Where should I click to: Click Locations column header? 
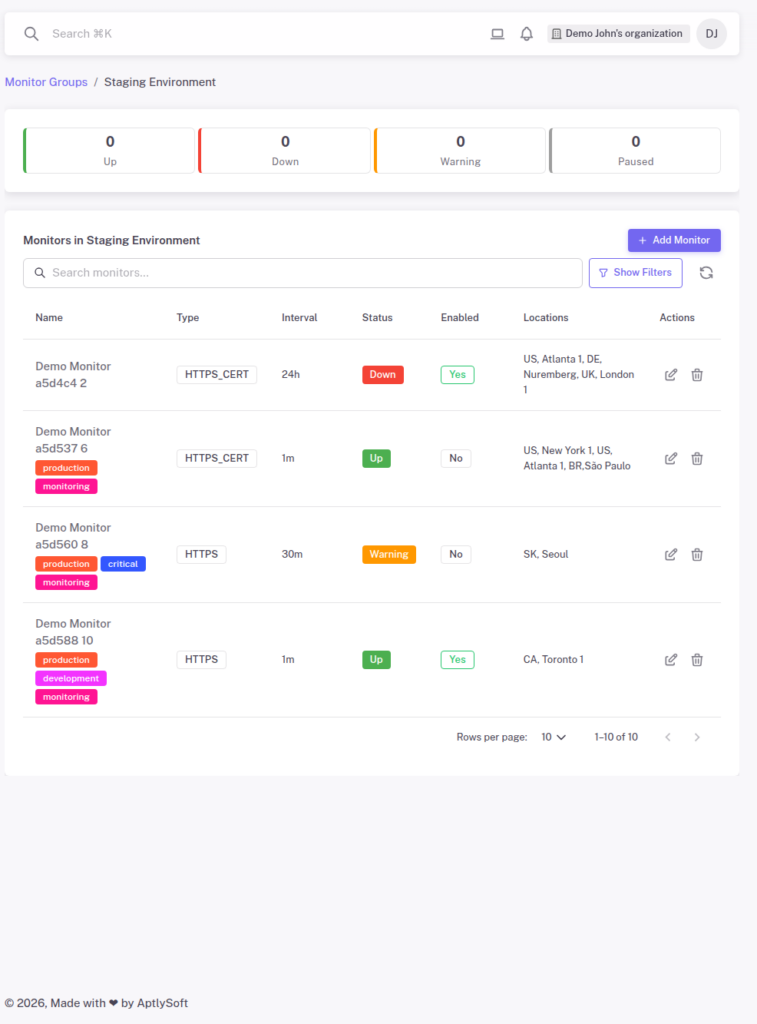coord(545,317)
